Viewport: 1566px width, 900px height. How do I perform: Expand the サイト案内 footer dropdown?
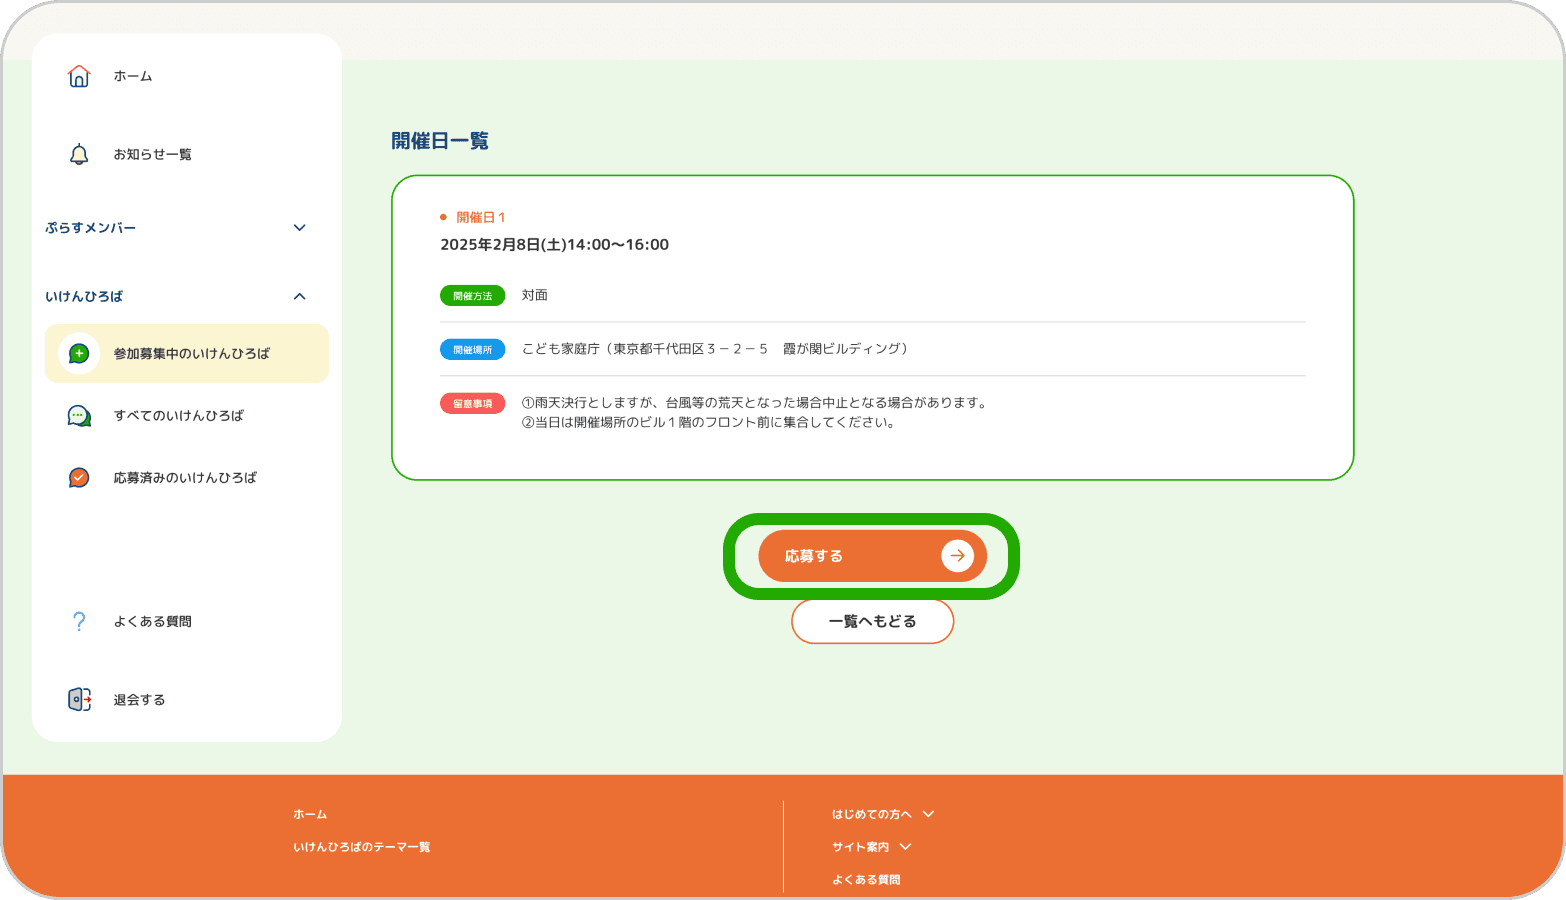point(905,847)
